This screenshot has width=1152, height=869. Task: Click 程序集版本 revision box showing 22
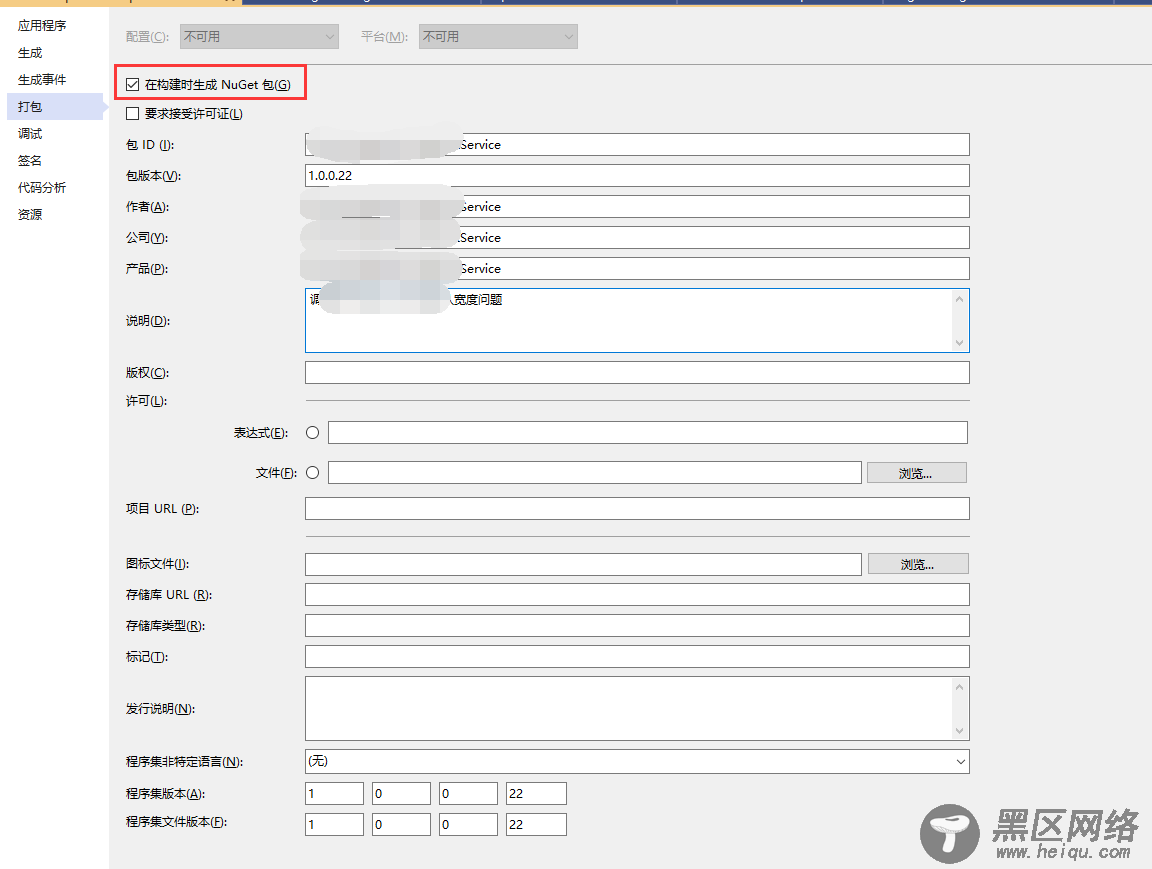pos(536,793)
